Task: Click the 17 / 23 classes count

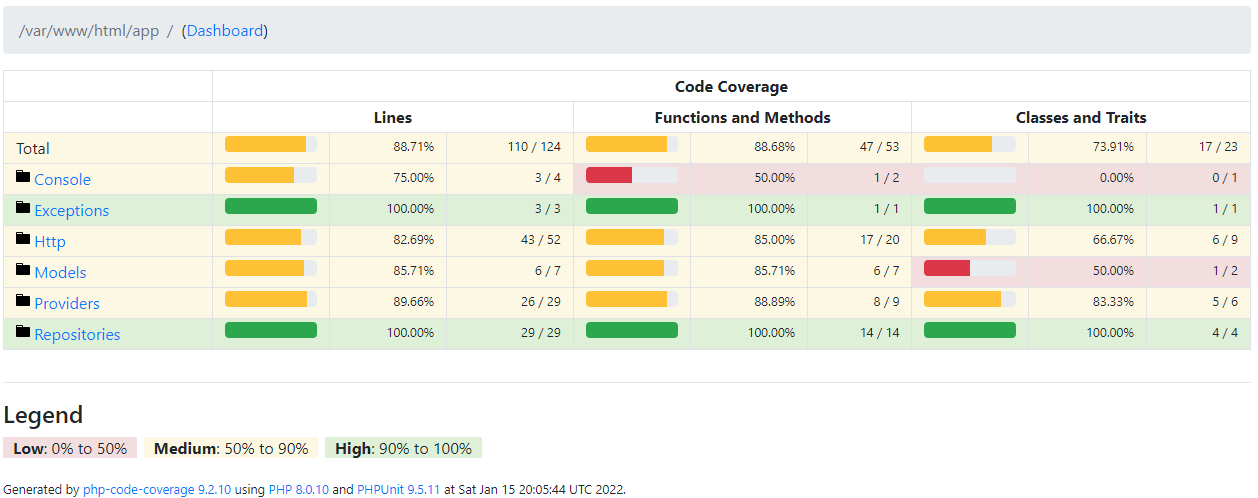Action: point(1218,147)
